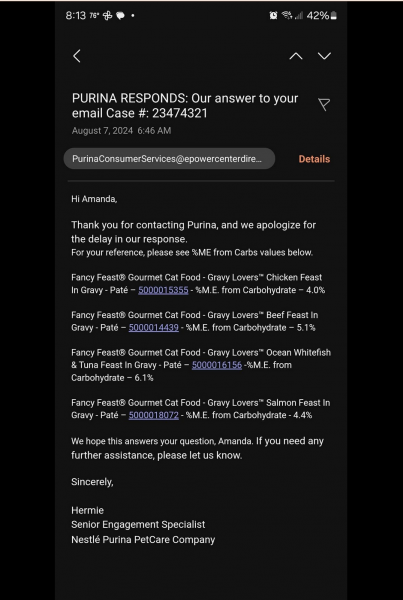Image resolution: width=403 pixels, height=600 pixels.
Task: Tap the battery indicator showing 42%
Action: (321, 15)
